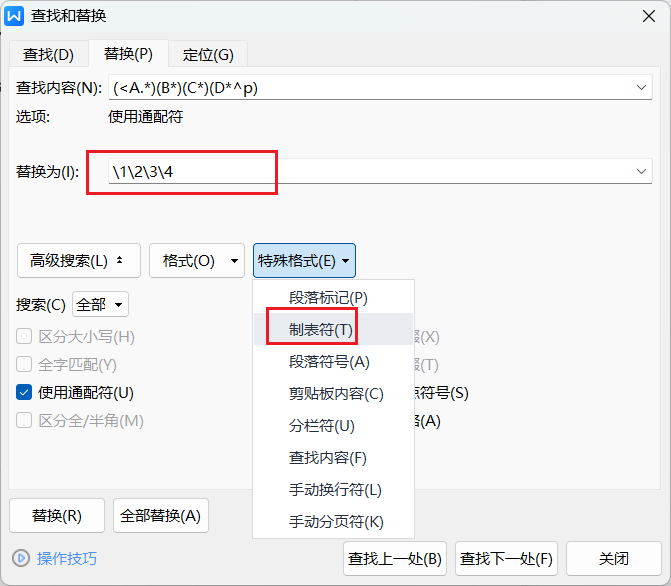Switch to the 定位 tab
671x586 pixels.
pyautogui.click(x=208, y=55)
